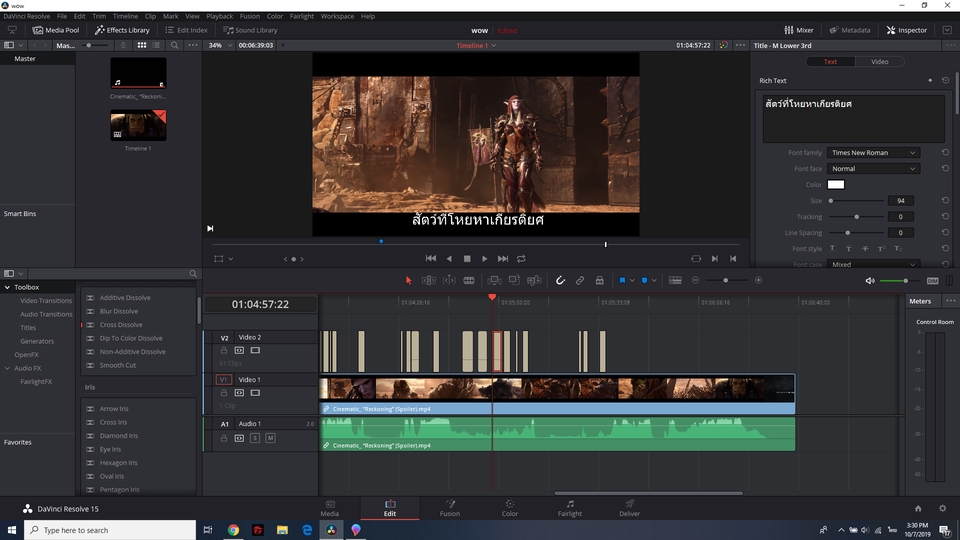
Task: Open the Playback menu
Action: [219, 16]
